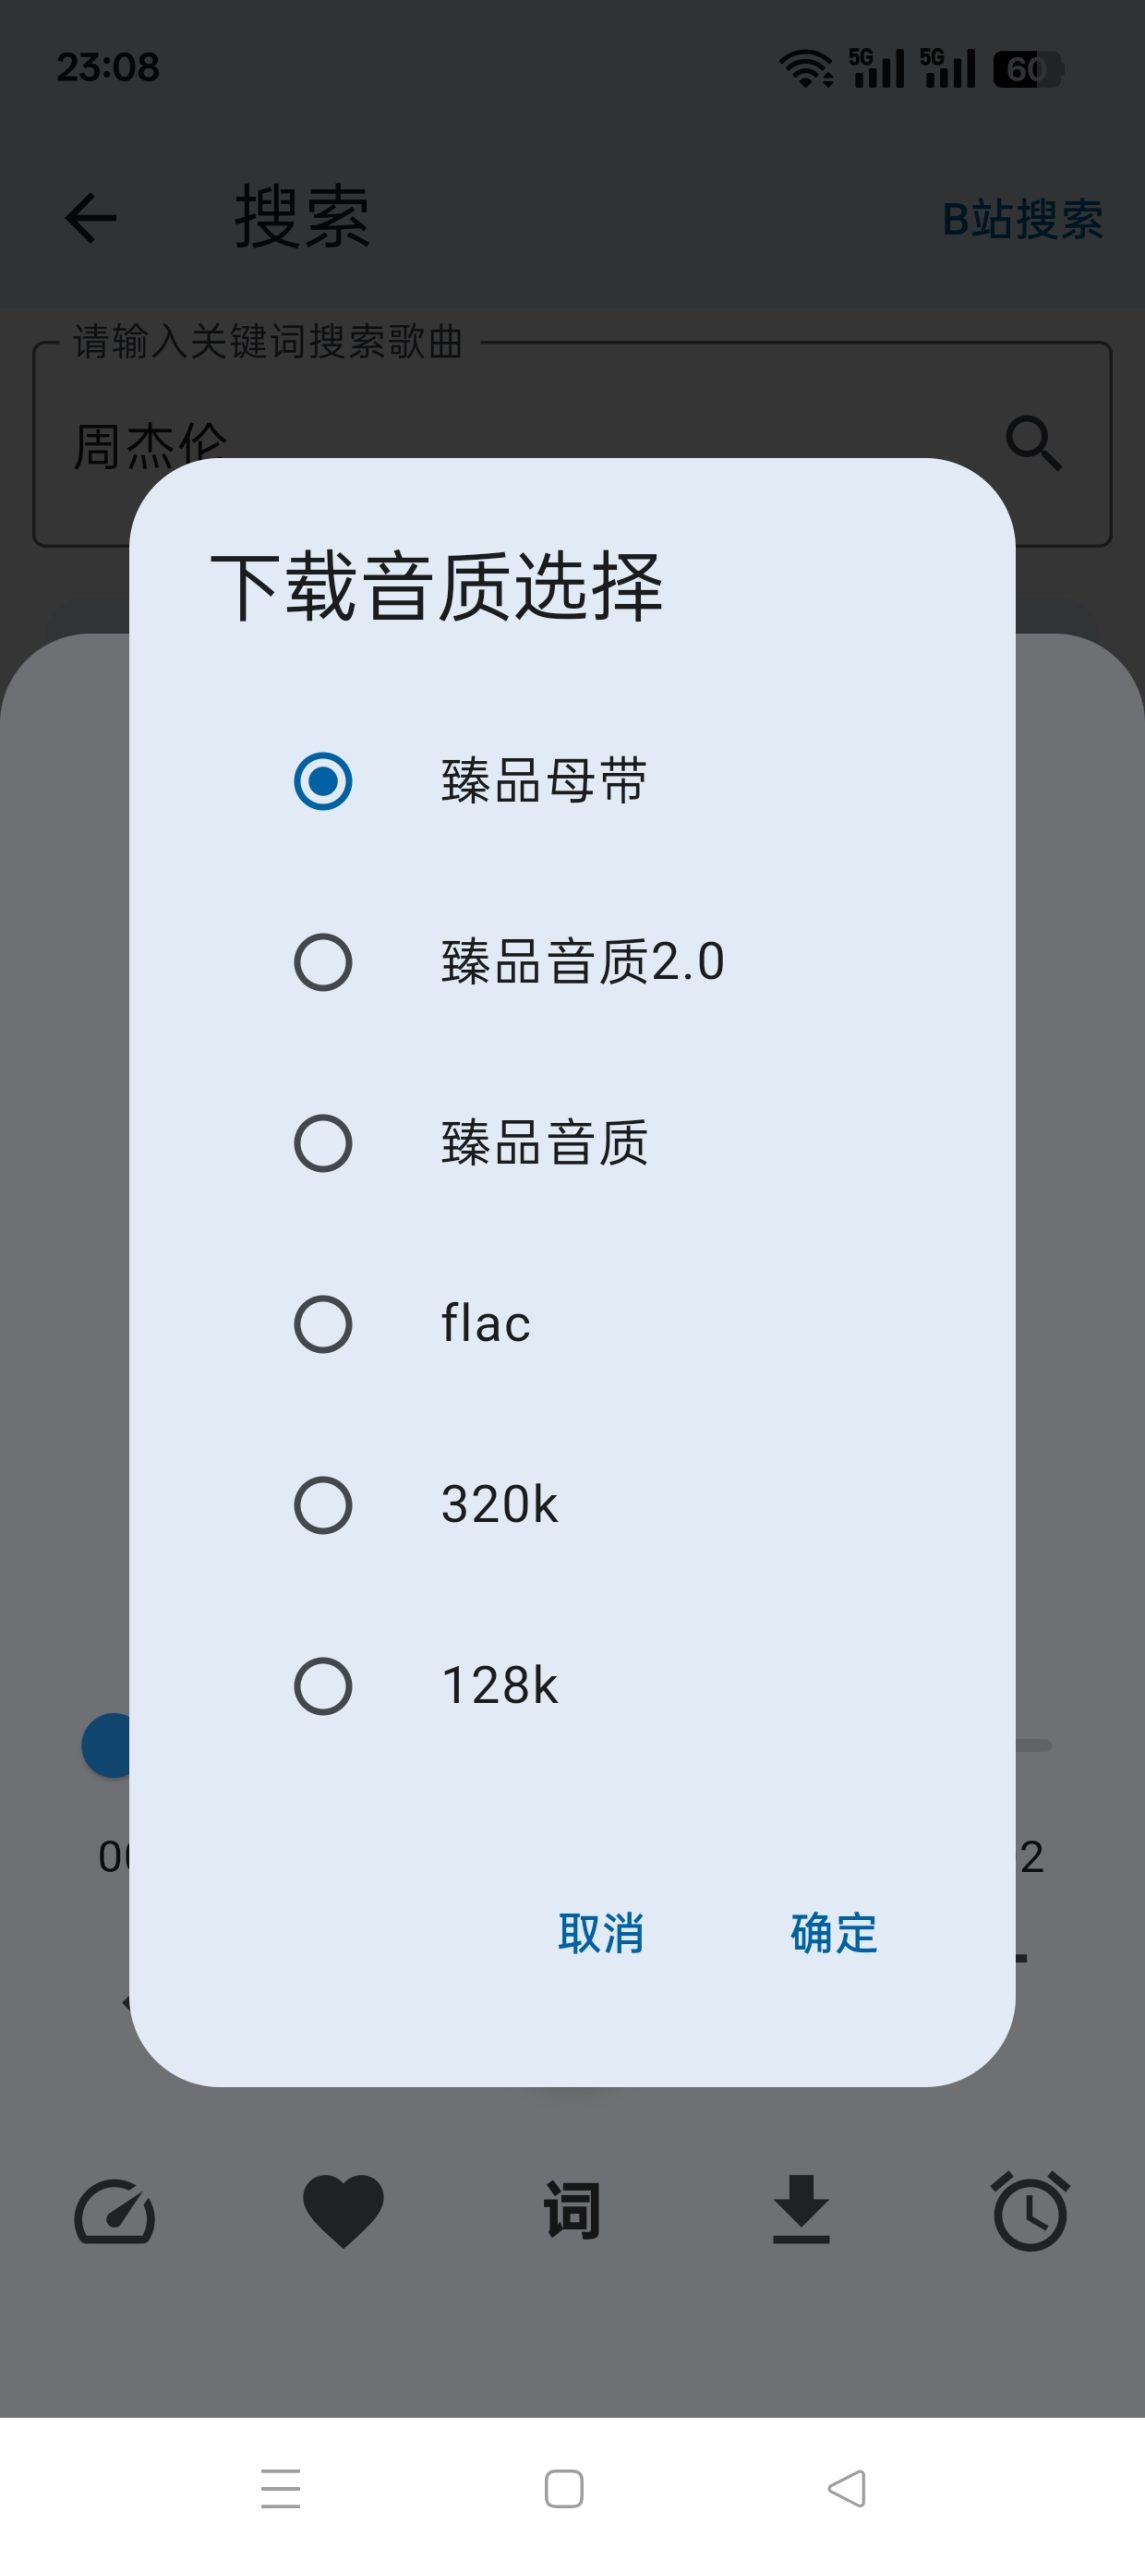This screenshot has width=1145, height=2560.
Task: Dismiss the dialog by tapping 取消
Action: pyautogui.click(x=603, y=1933)
